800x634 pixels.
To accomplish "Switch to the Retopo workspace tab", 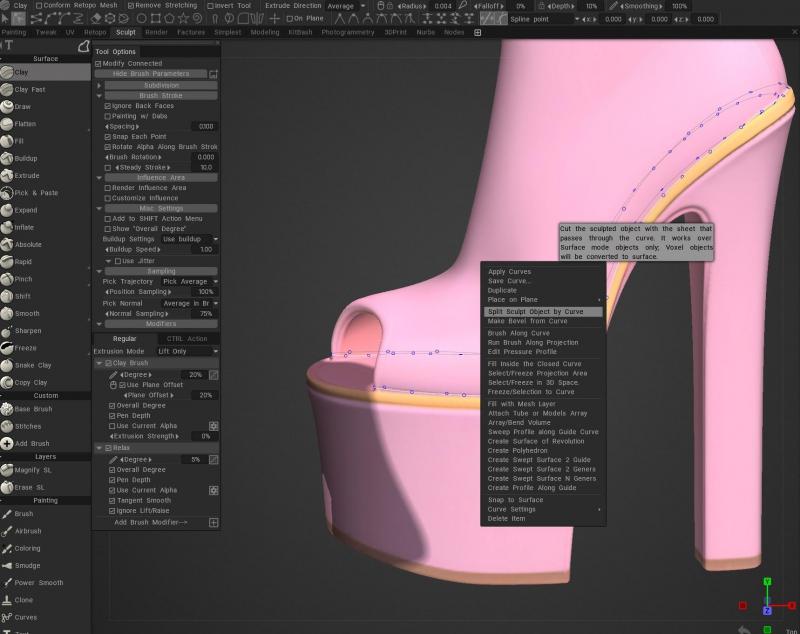I will pos(95,32).
